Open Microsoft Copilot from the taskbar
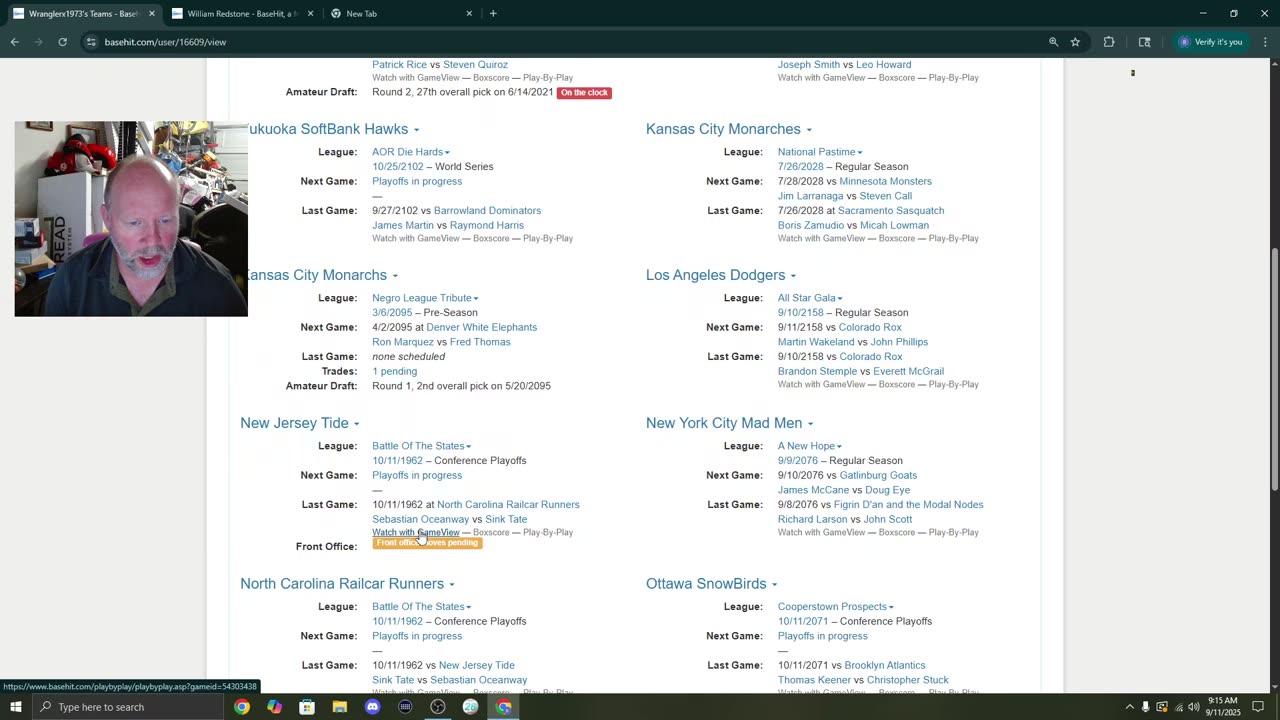1280x720 pixels. click(274, 707)
